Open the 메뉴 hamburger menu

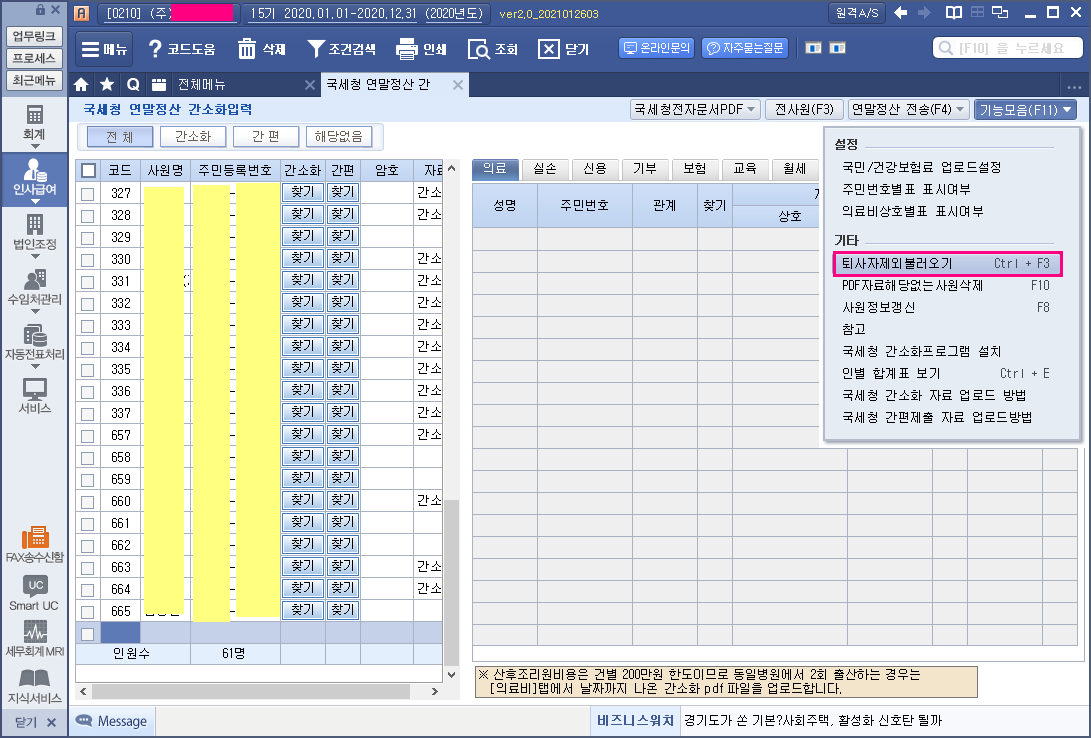coord(104,49)
